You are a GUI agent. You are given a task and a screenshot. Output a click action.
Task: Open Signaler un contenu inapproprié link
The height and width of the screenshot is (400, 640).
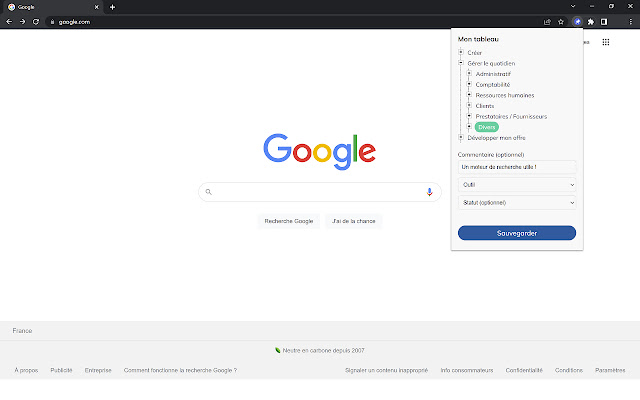[386, 370]
